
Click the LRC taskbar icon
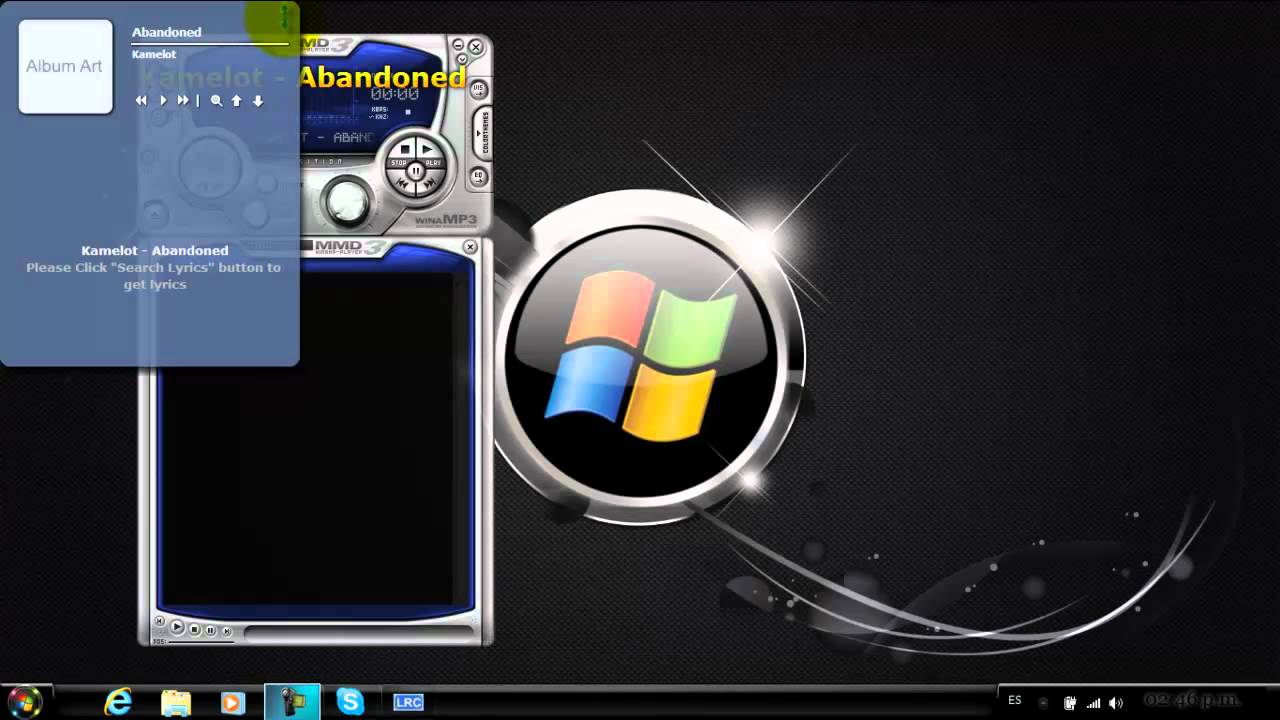408,703
